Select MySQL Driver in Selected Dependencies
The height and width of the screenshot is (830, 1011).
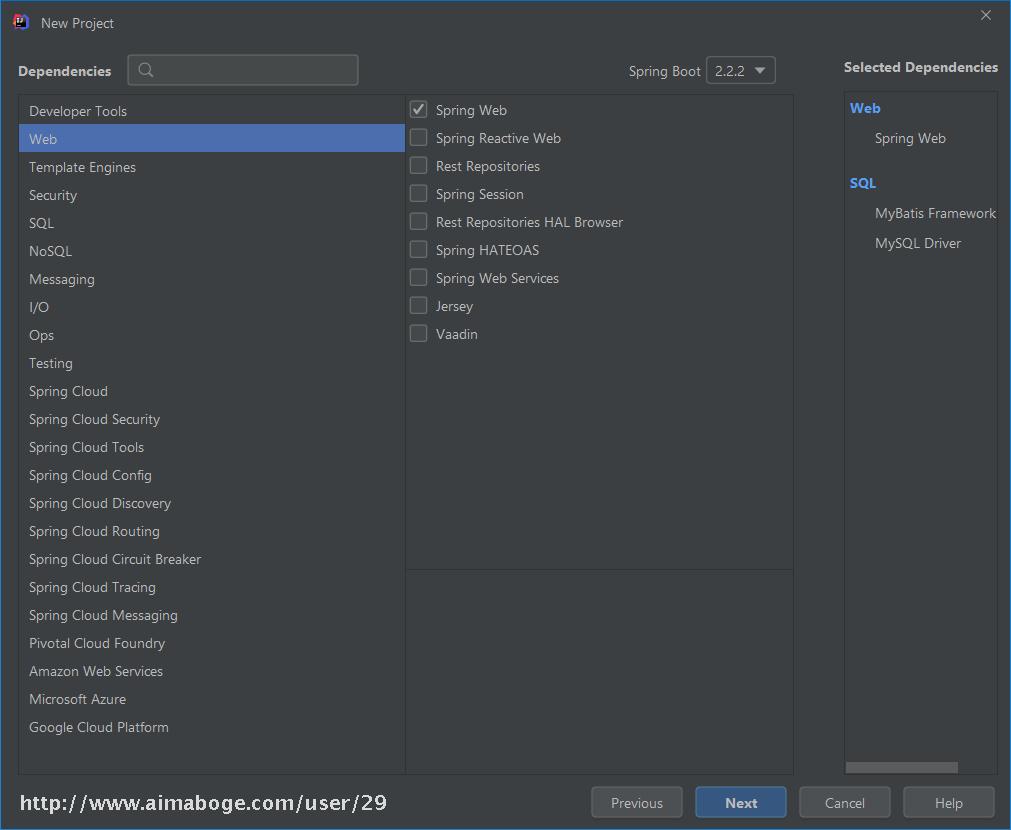click(x=918, y=243)
